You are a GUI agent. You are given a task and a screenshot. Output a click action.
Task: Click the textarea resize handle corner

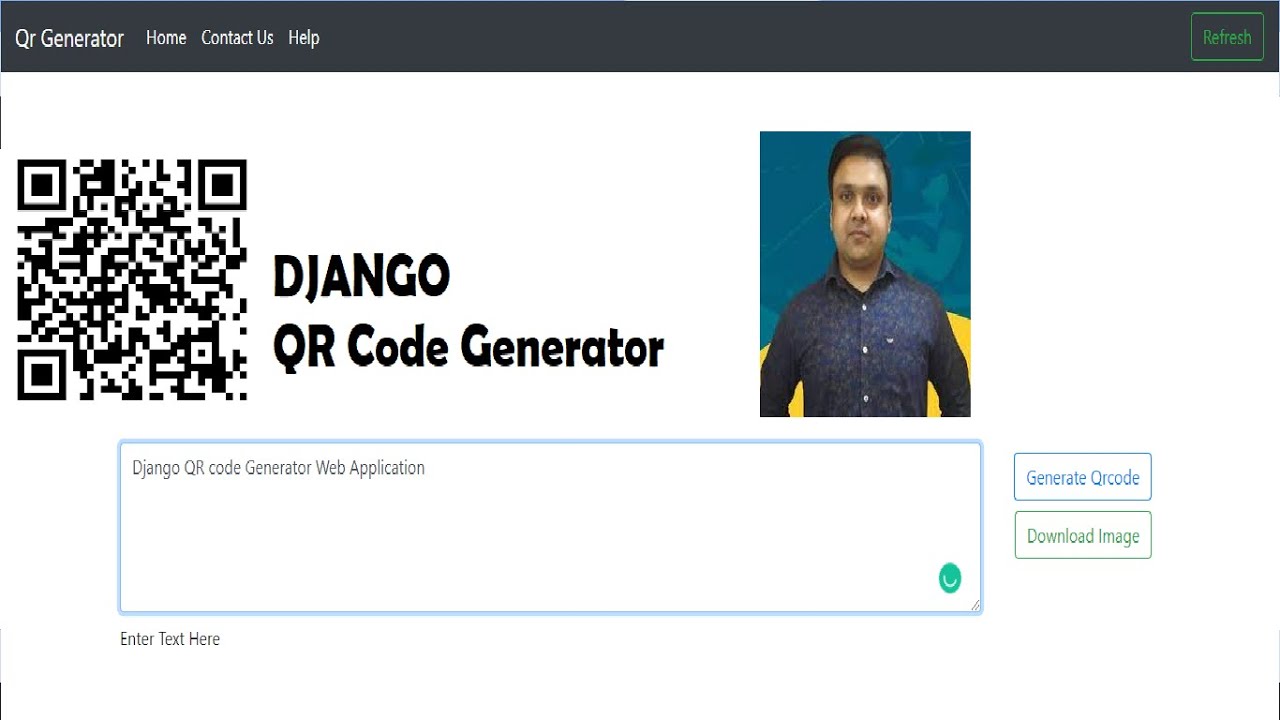tap(975, 605)
